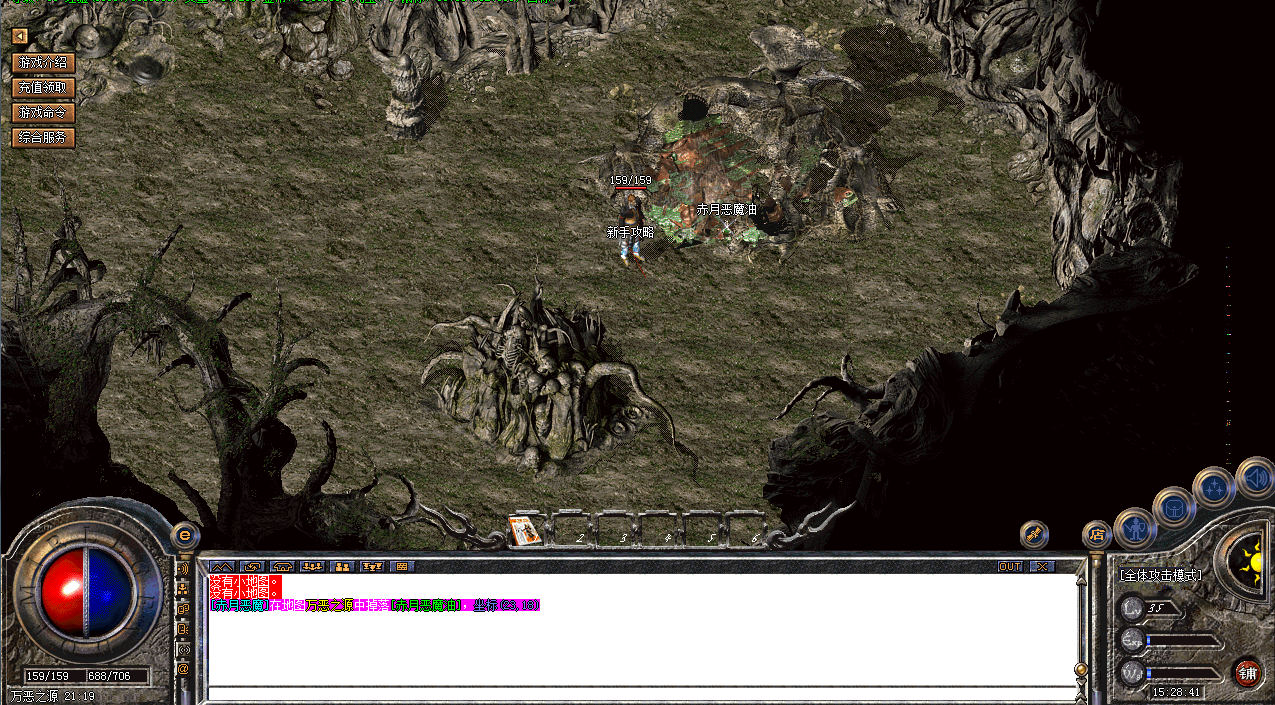Click the @ icon beside chat

(183, 667)
